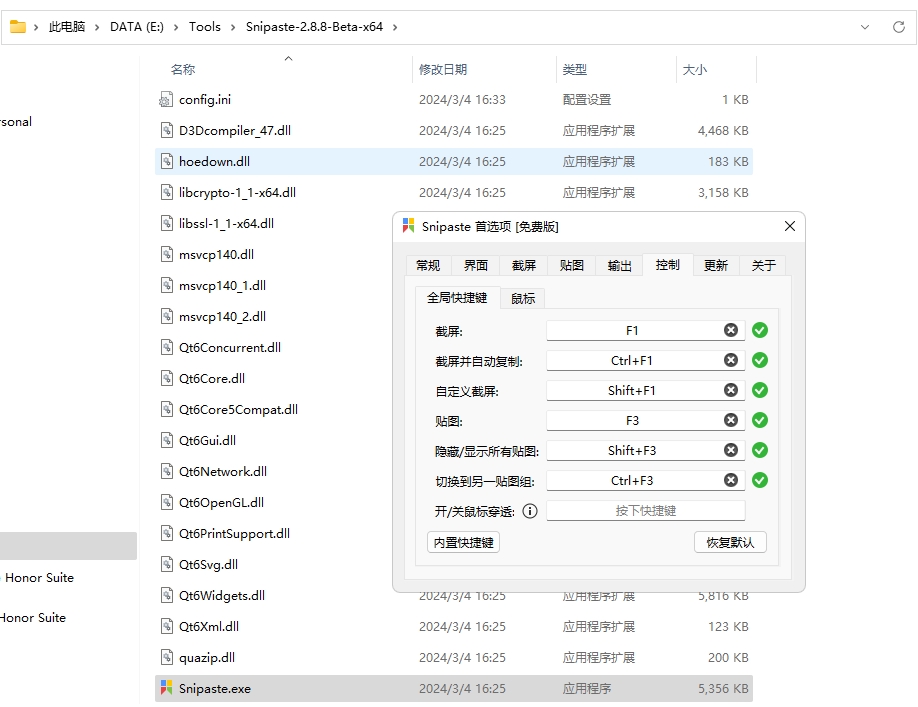Screen dimensions: 918x707
Task: Click the hoedown.dll file icon
Action: 167,161
